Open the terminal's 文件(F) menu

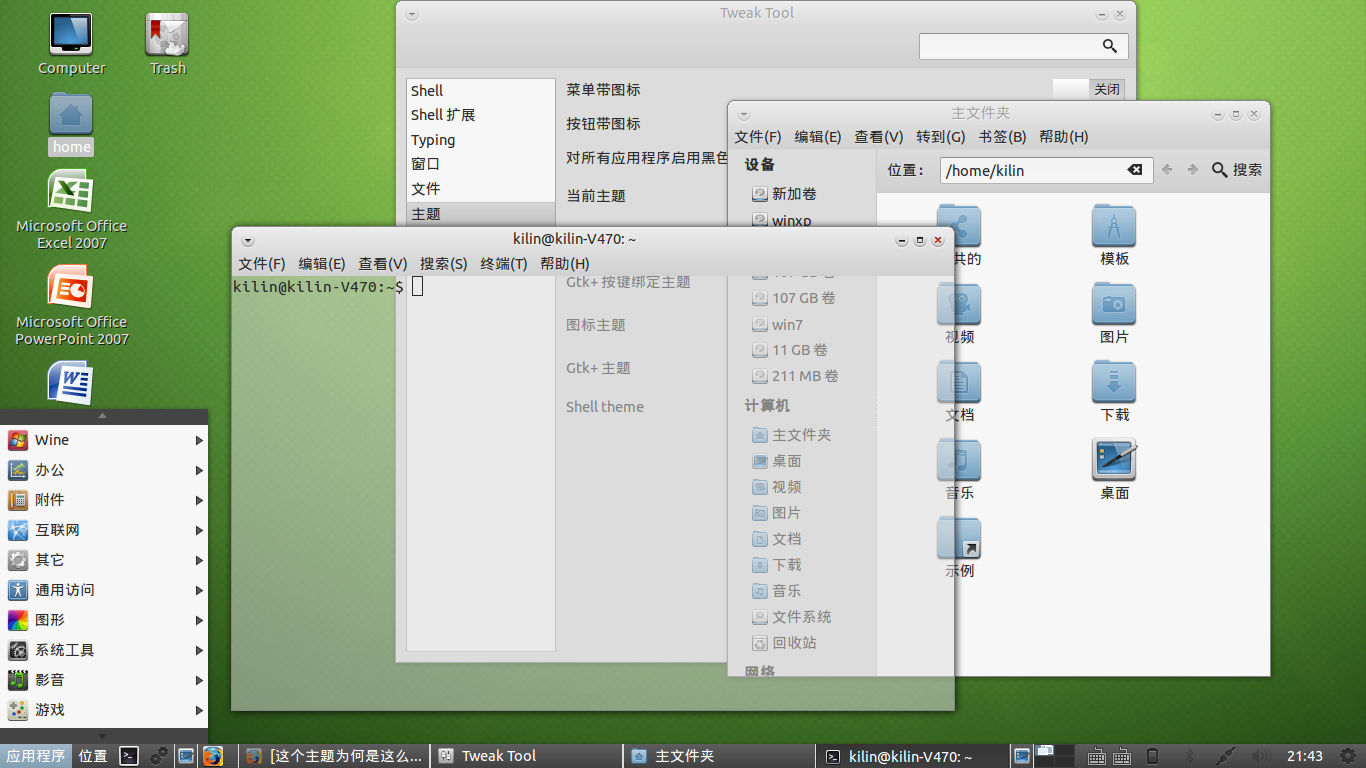pyautogui.click(x=262, y=264)
